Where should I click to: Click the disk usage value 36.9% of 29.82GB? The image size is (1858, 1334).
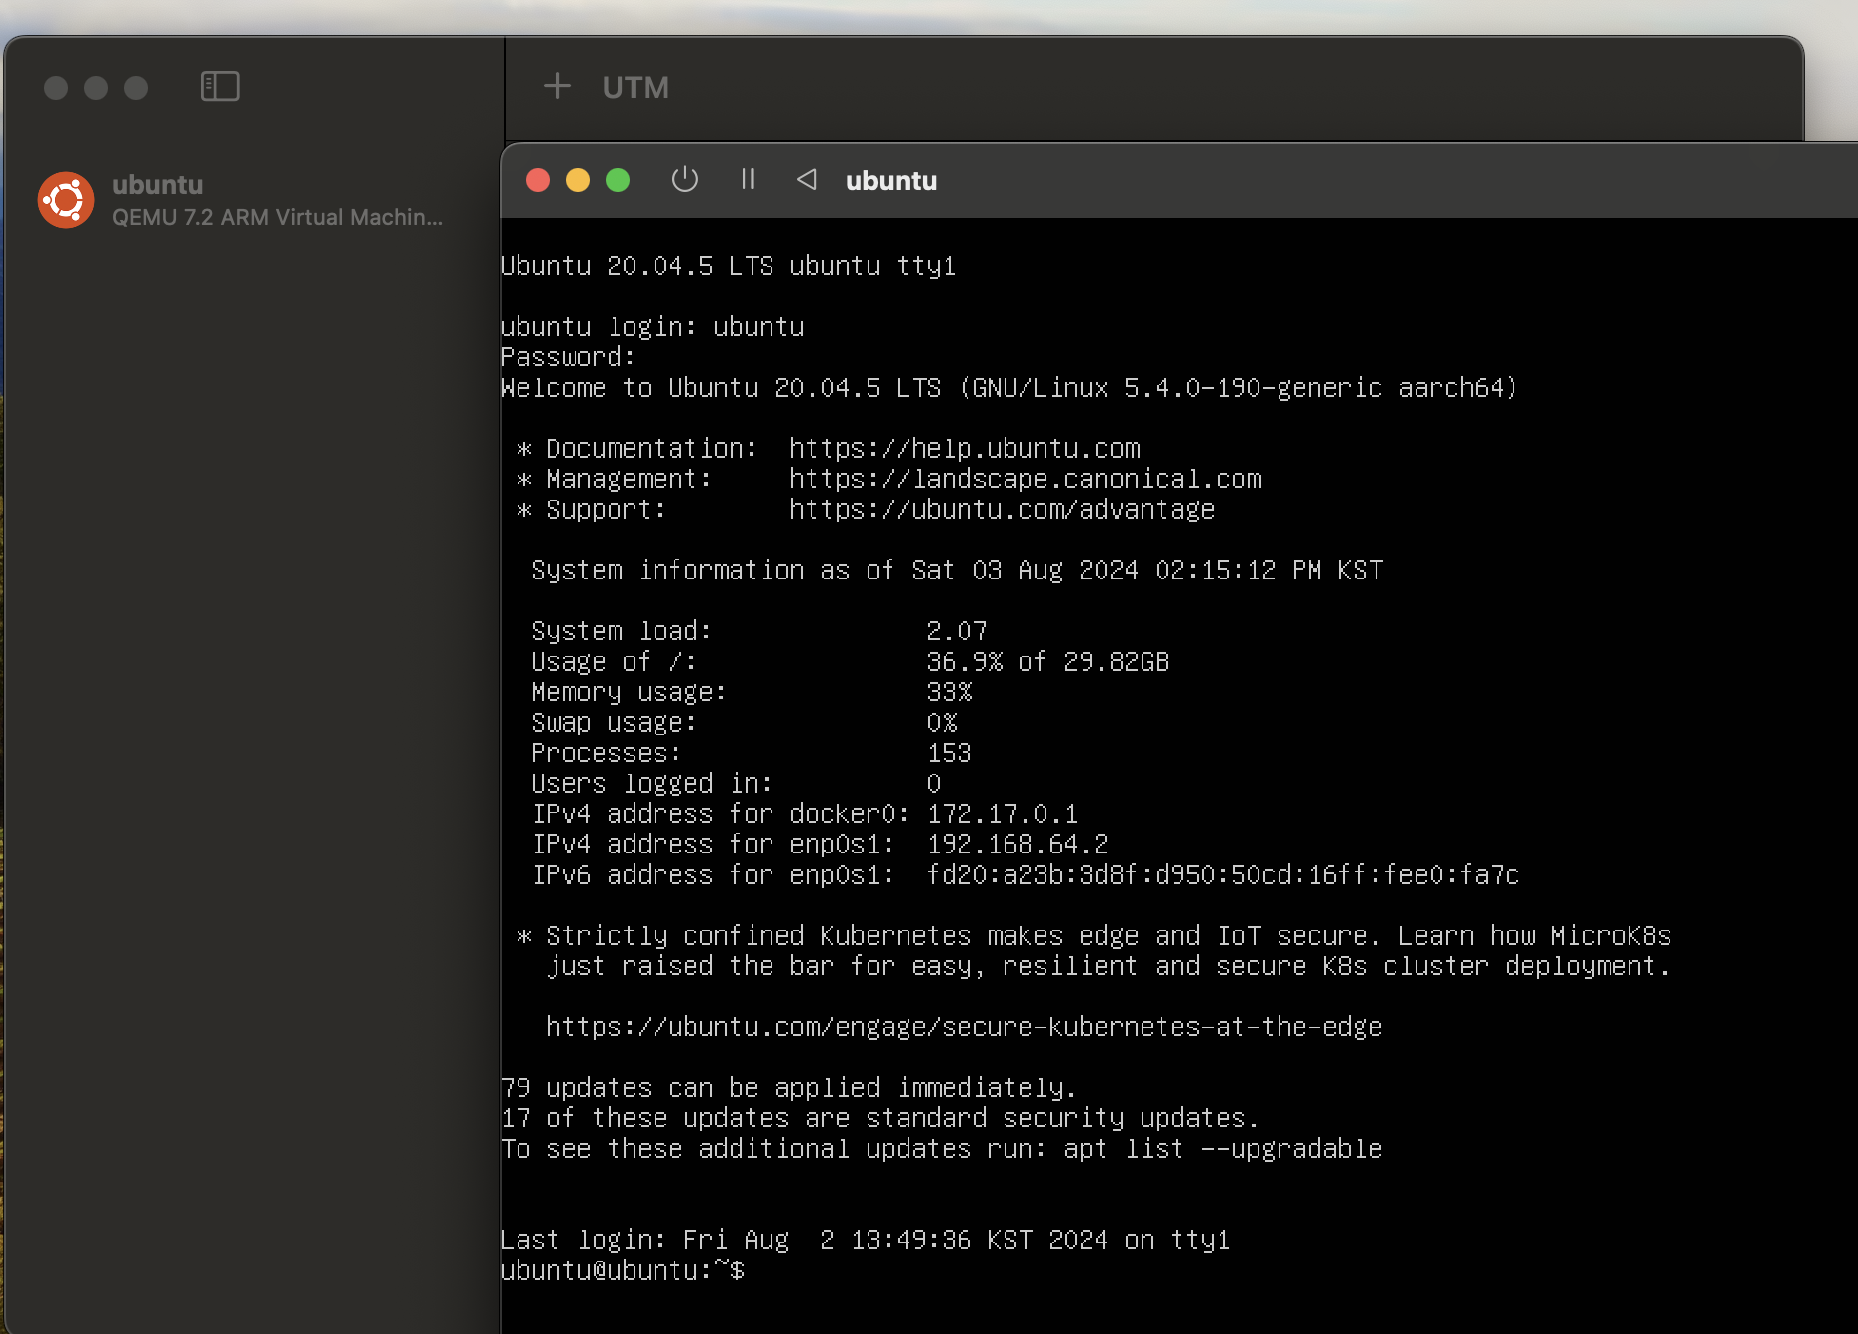(1047, 662)
